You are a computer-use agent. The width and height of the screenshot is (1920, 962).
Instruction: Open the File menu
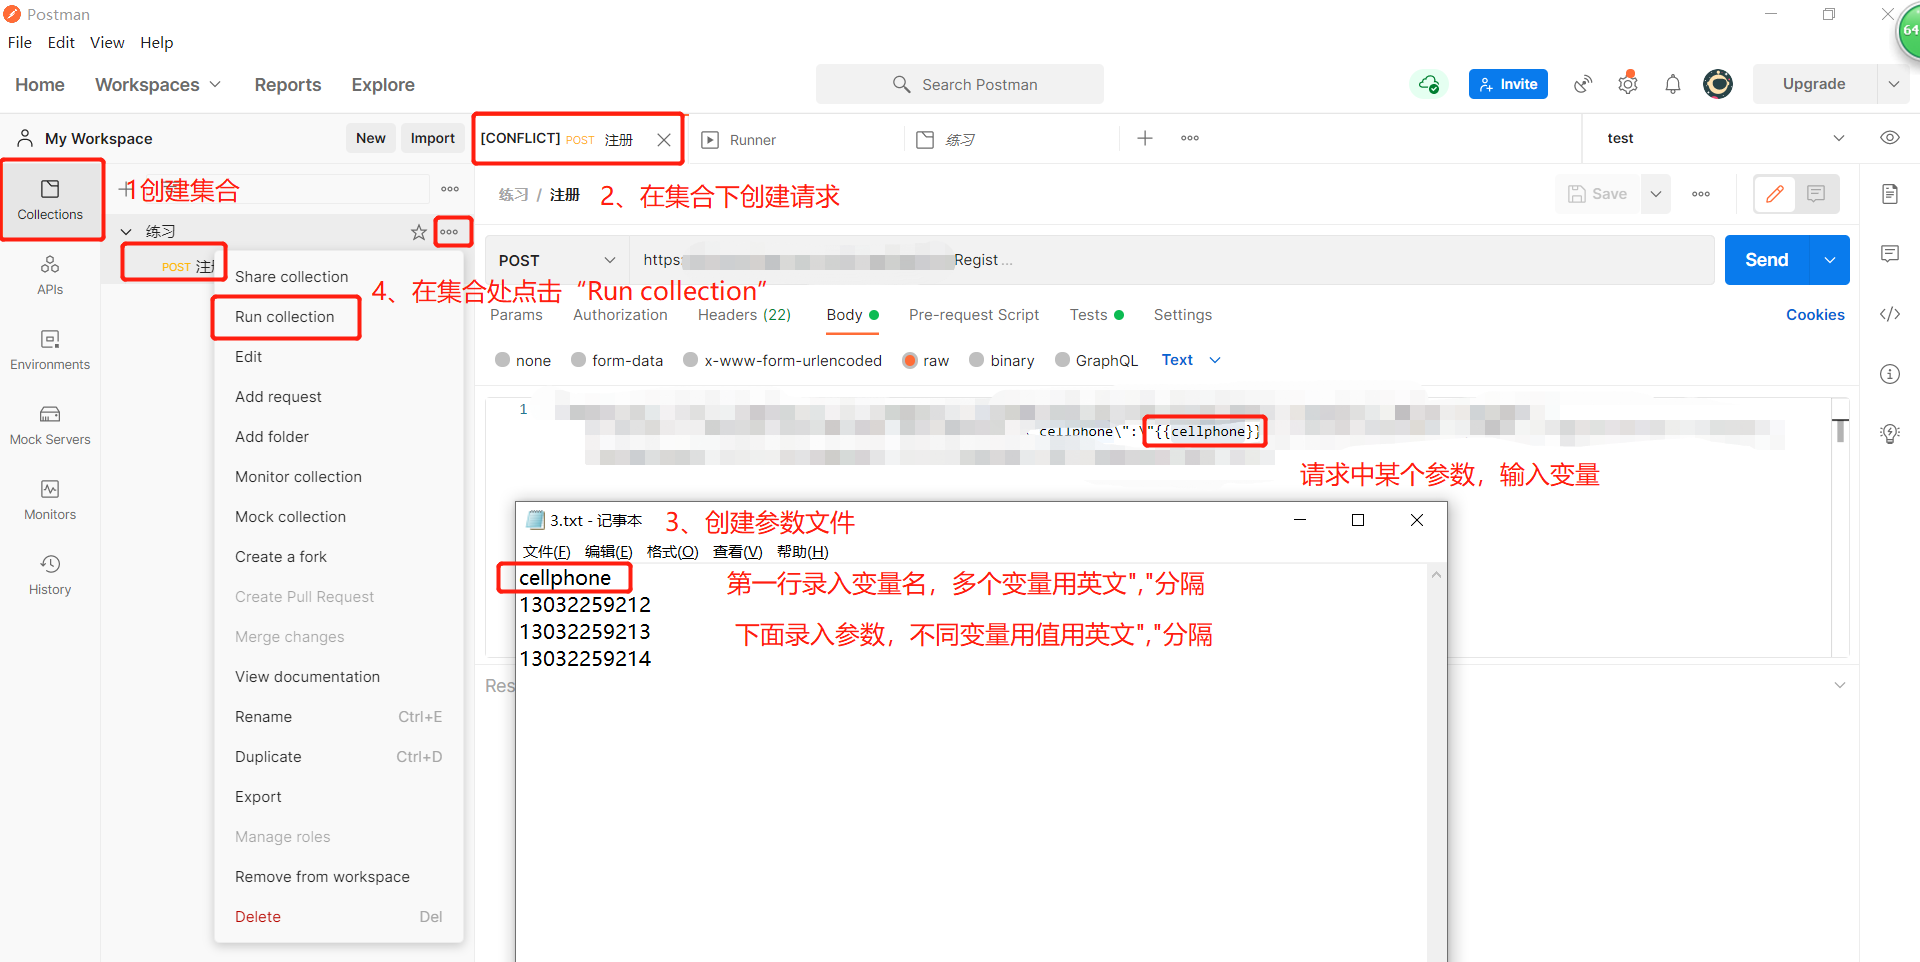20,42
